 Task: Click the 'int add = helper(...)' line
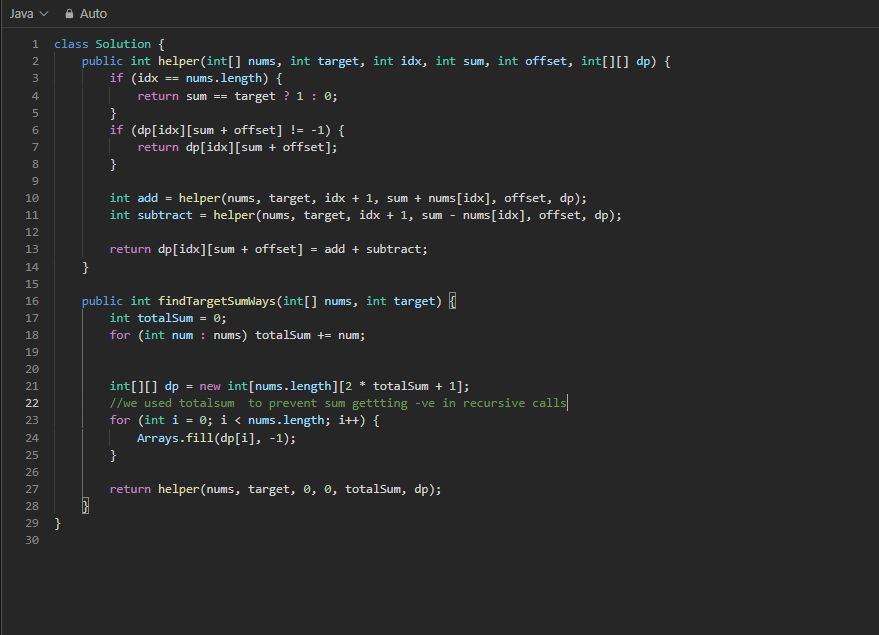click(x=348, y=198)
